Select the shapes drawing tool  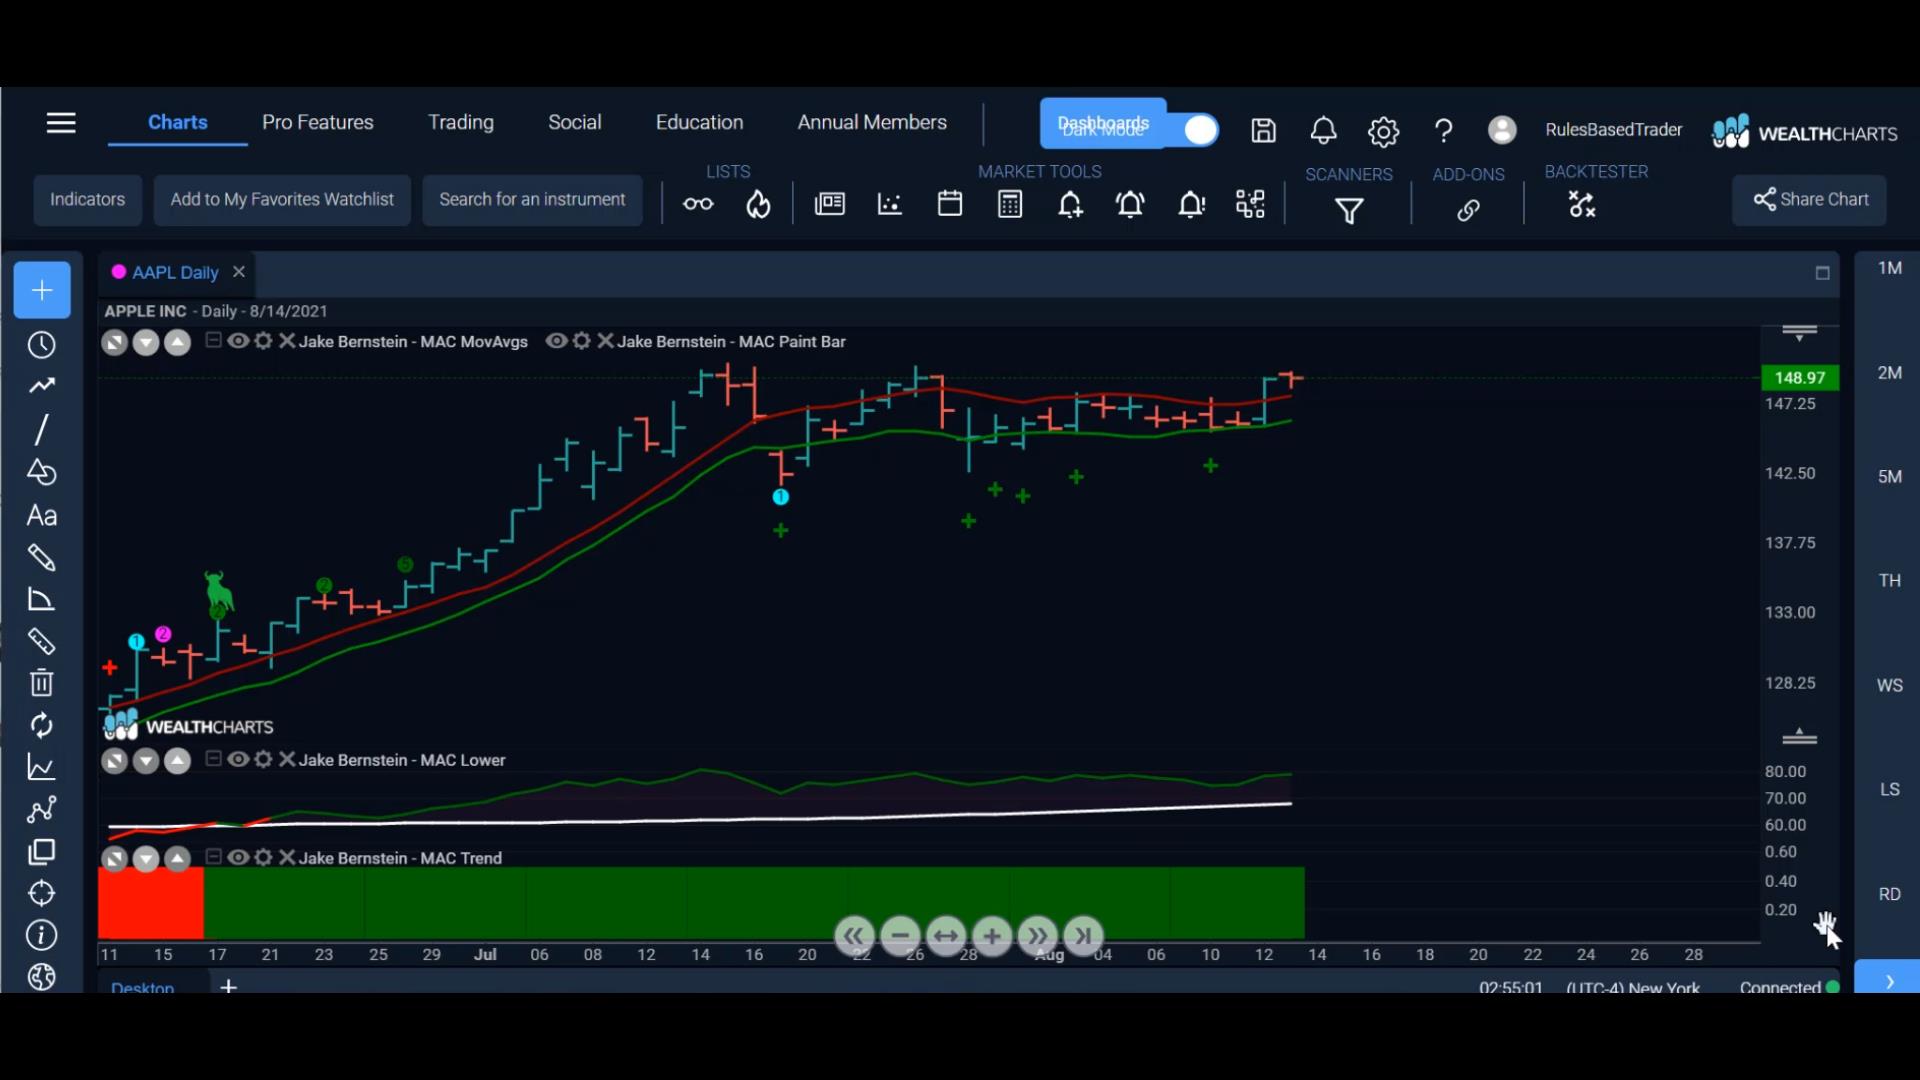pyautogui.click(x=41, y=472)
